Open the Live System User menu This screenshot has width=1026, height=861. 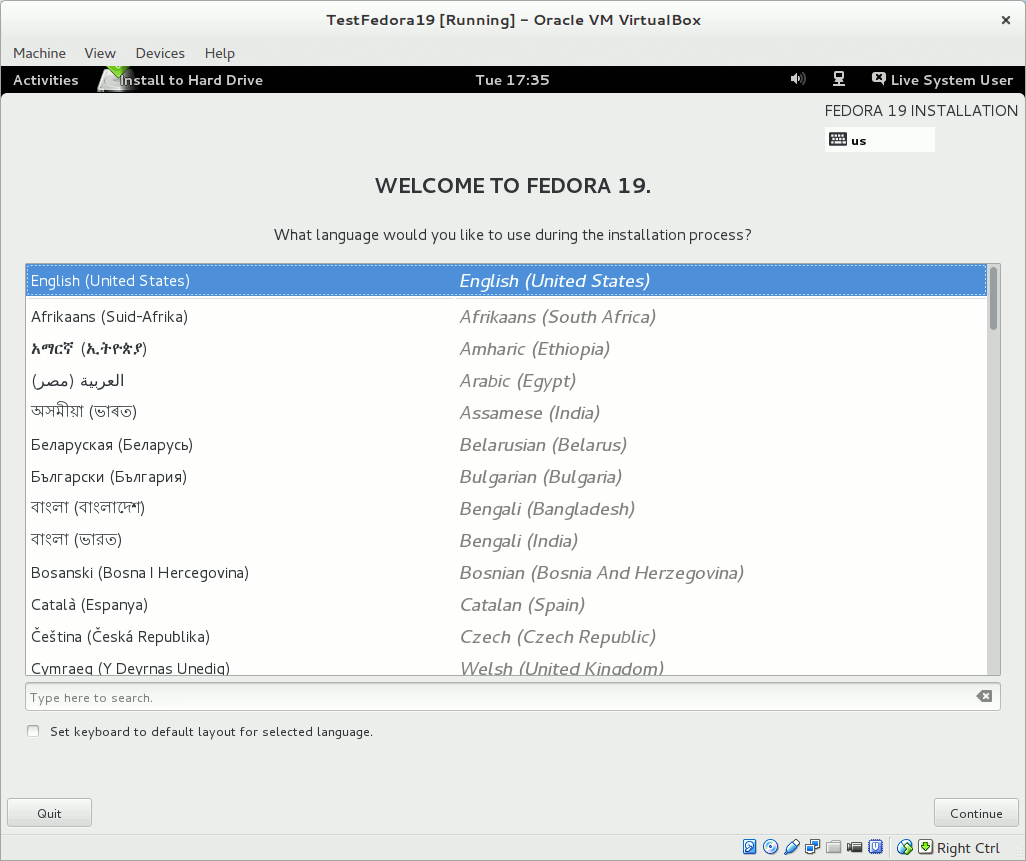pos(942,80)
